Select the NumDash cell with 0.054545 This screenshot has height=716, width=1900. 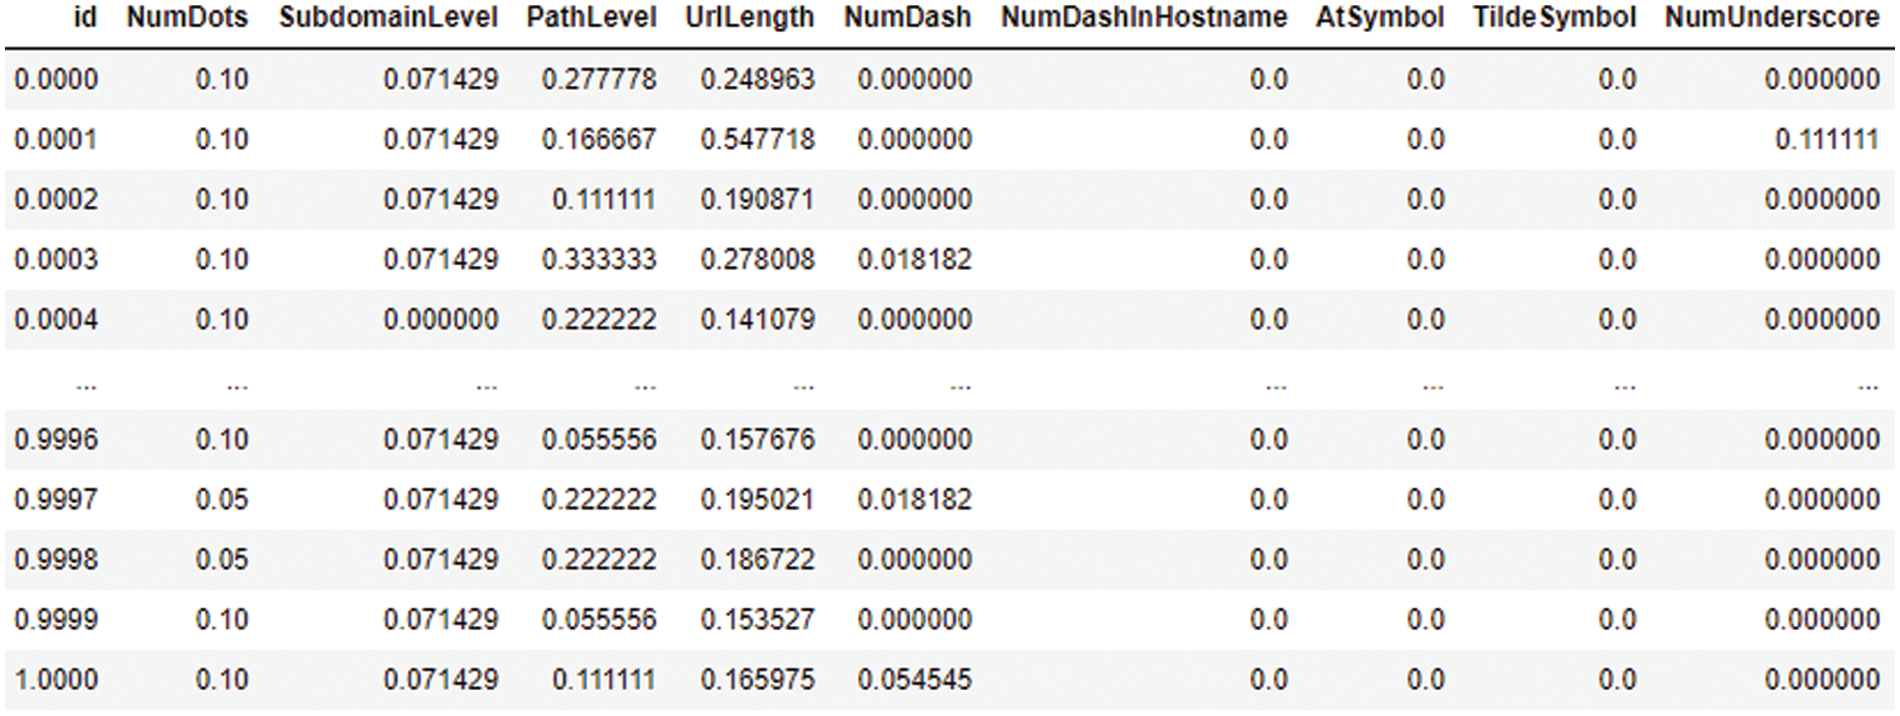(914, 679)
